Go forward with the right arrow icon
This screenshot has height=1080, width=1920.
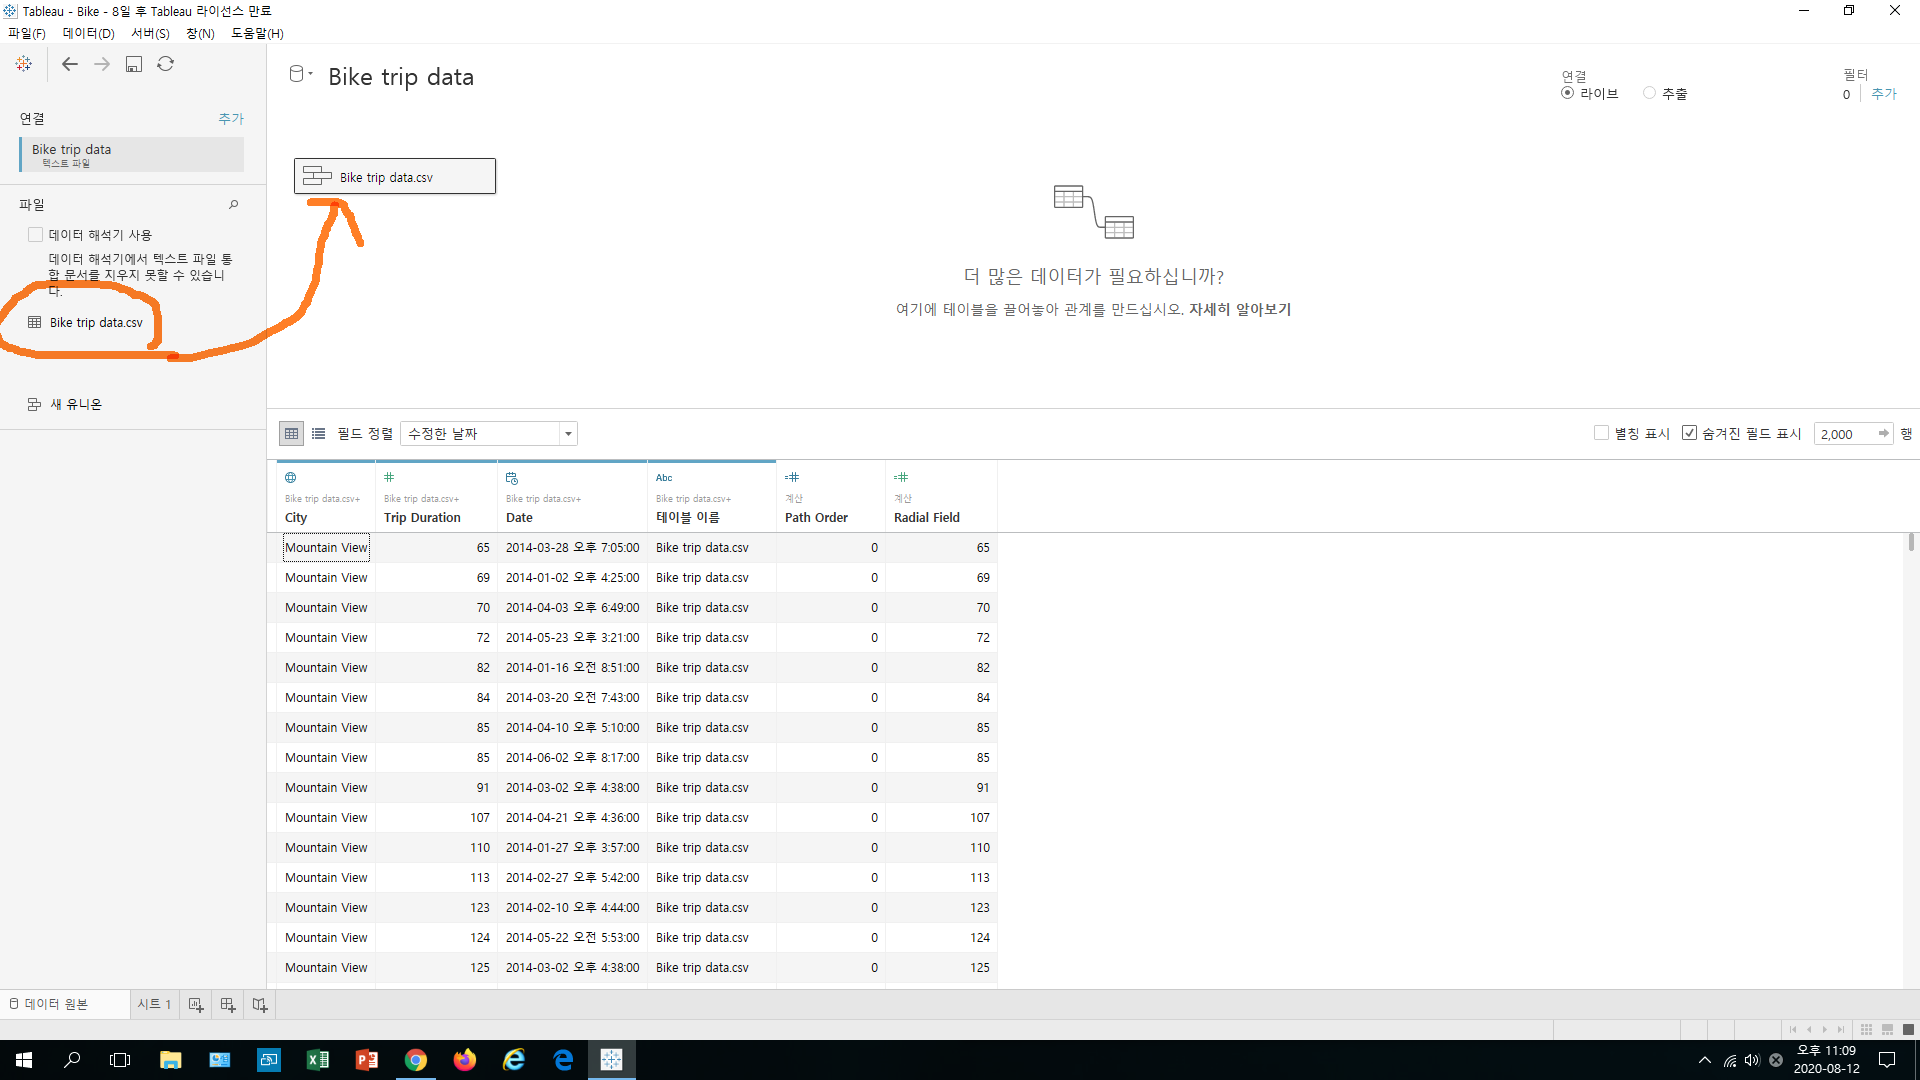[x=102, y=64]
